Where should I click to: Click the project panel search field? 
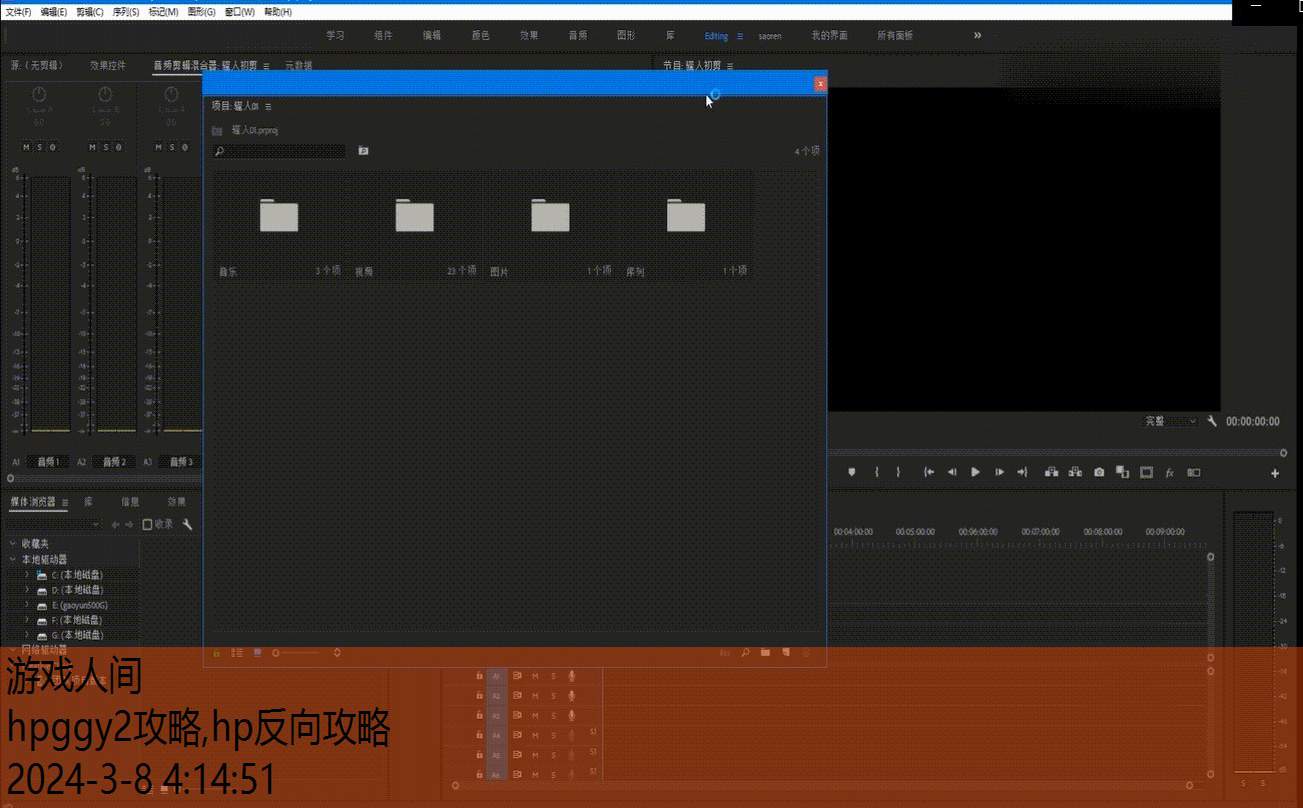[280, 151]
